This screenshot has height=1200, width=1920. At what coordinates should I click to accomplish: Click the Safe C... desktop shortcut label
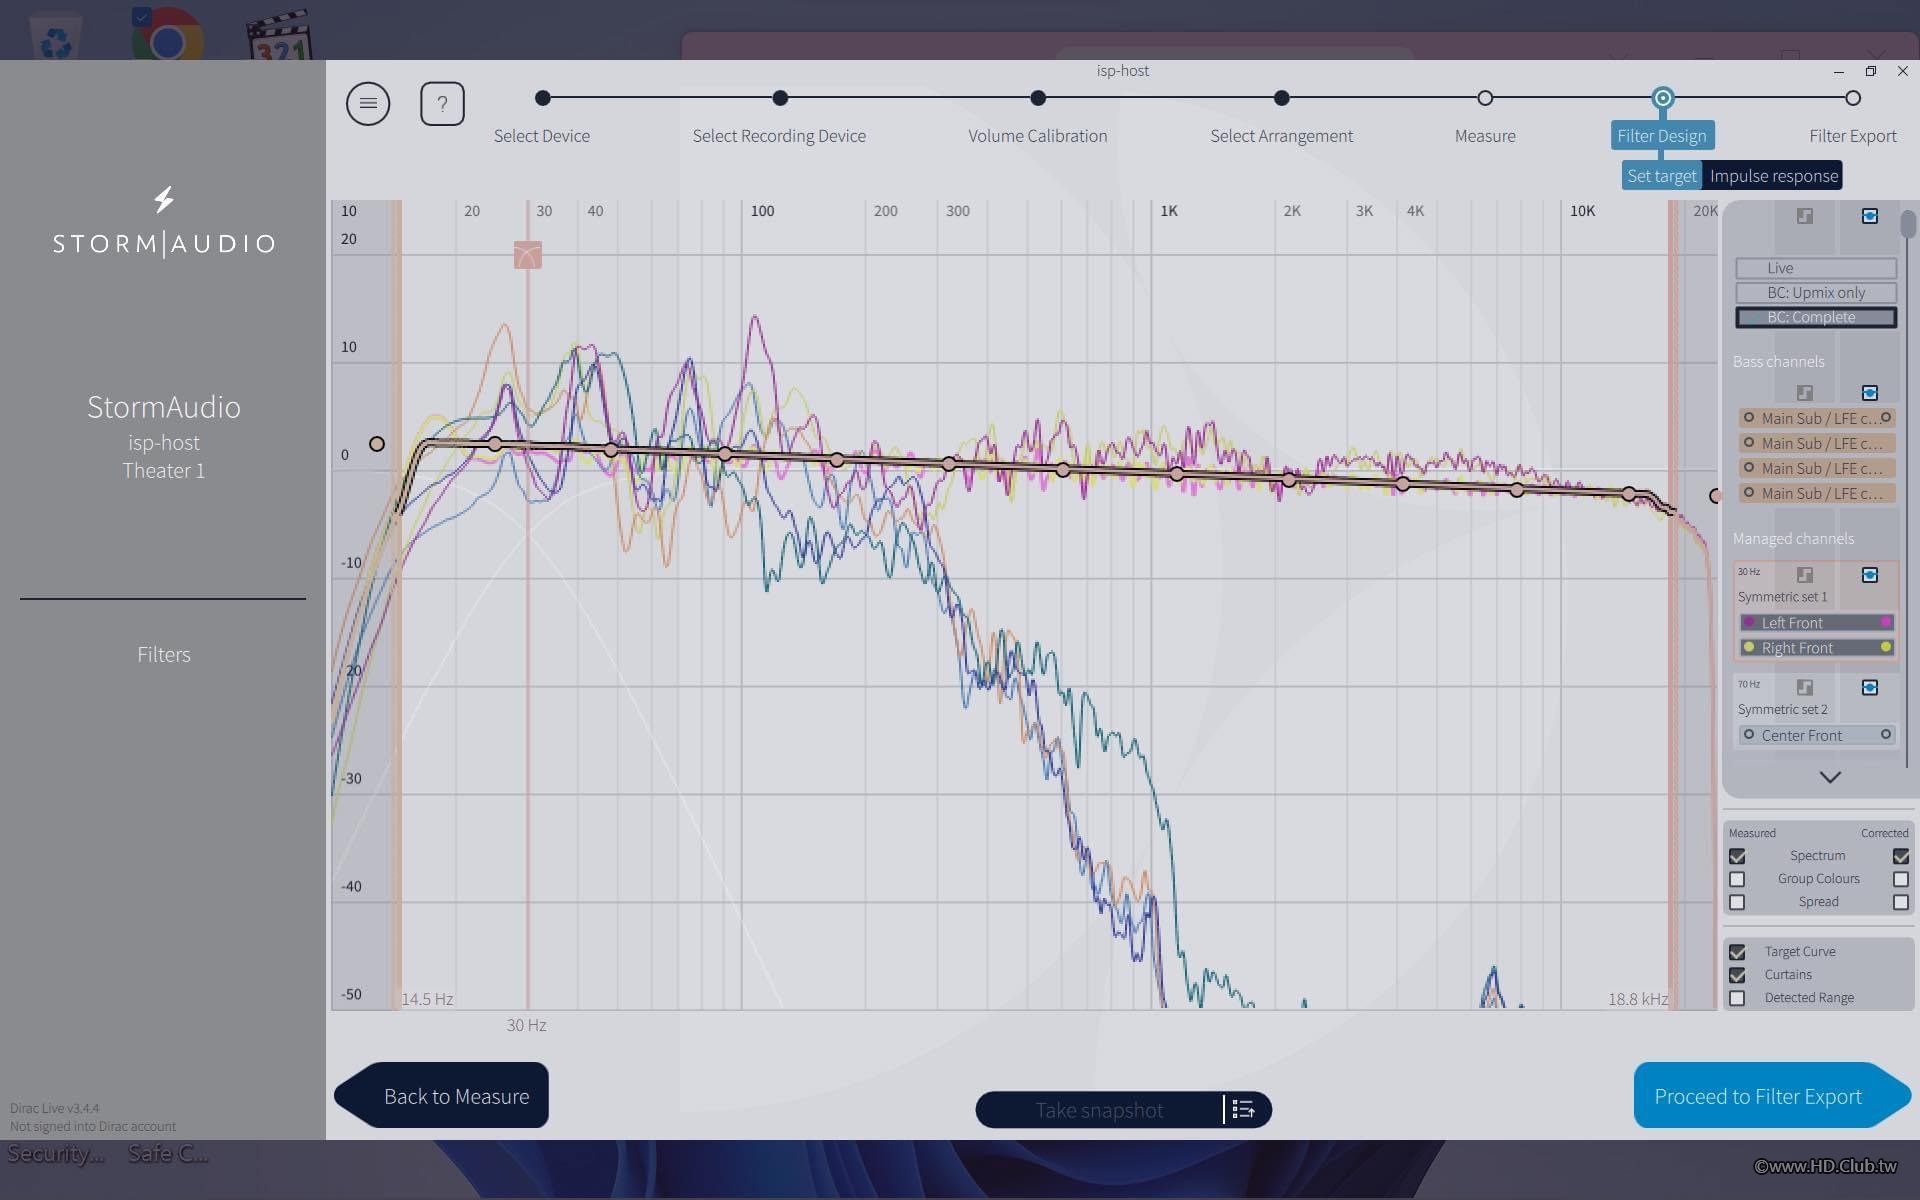coord(168,1153)
